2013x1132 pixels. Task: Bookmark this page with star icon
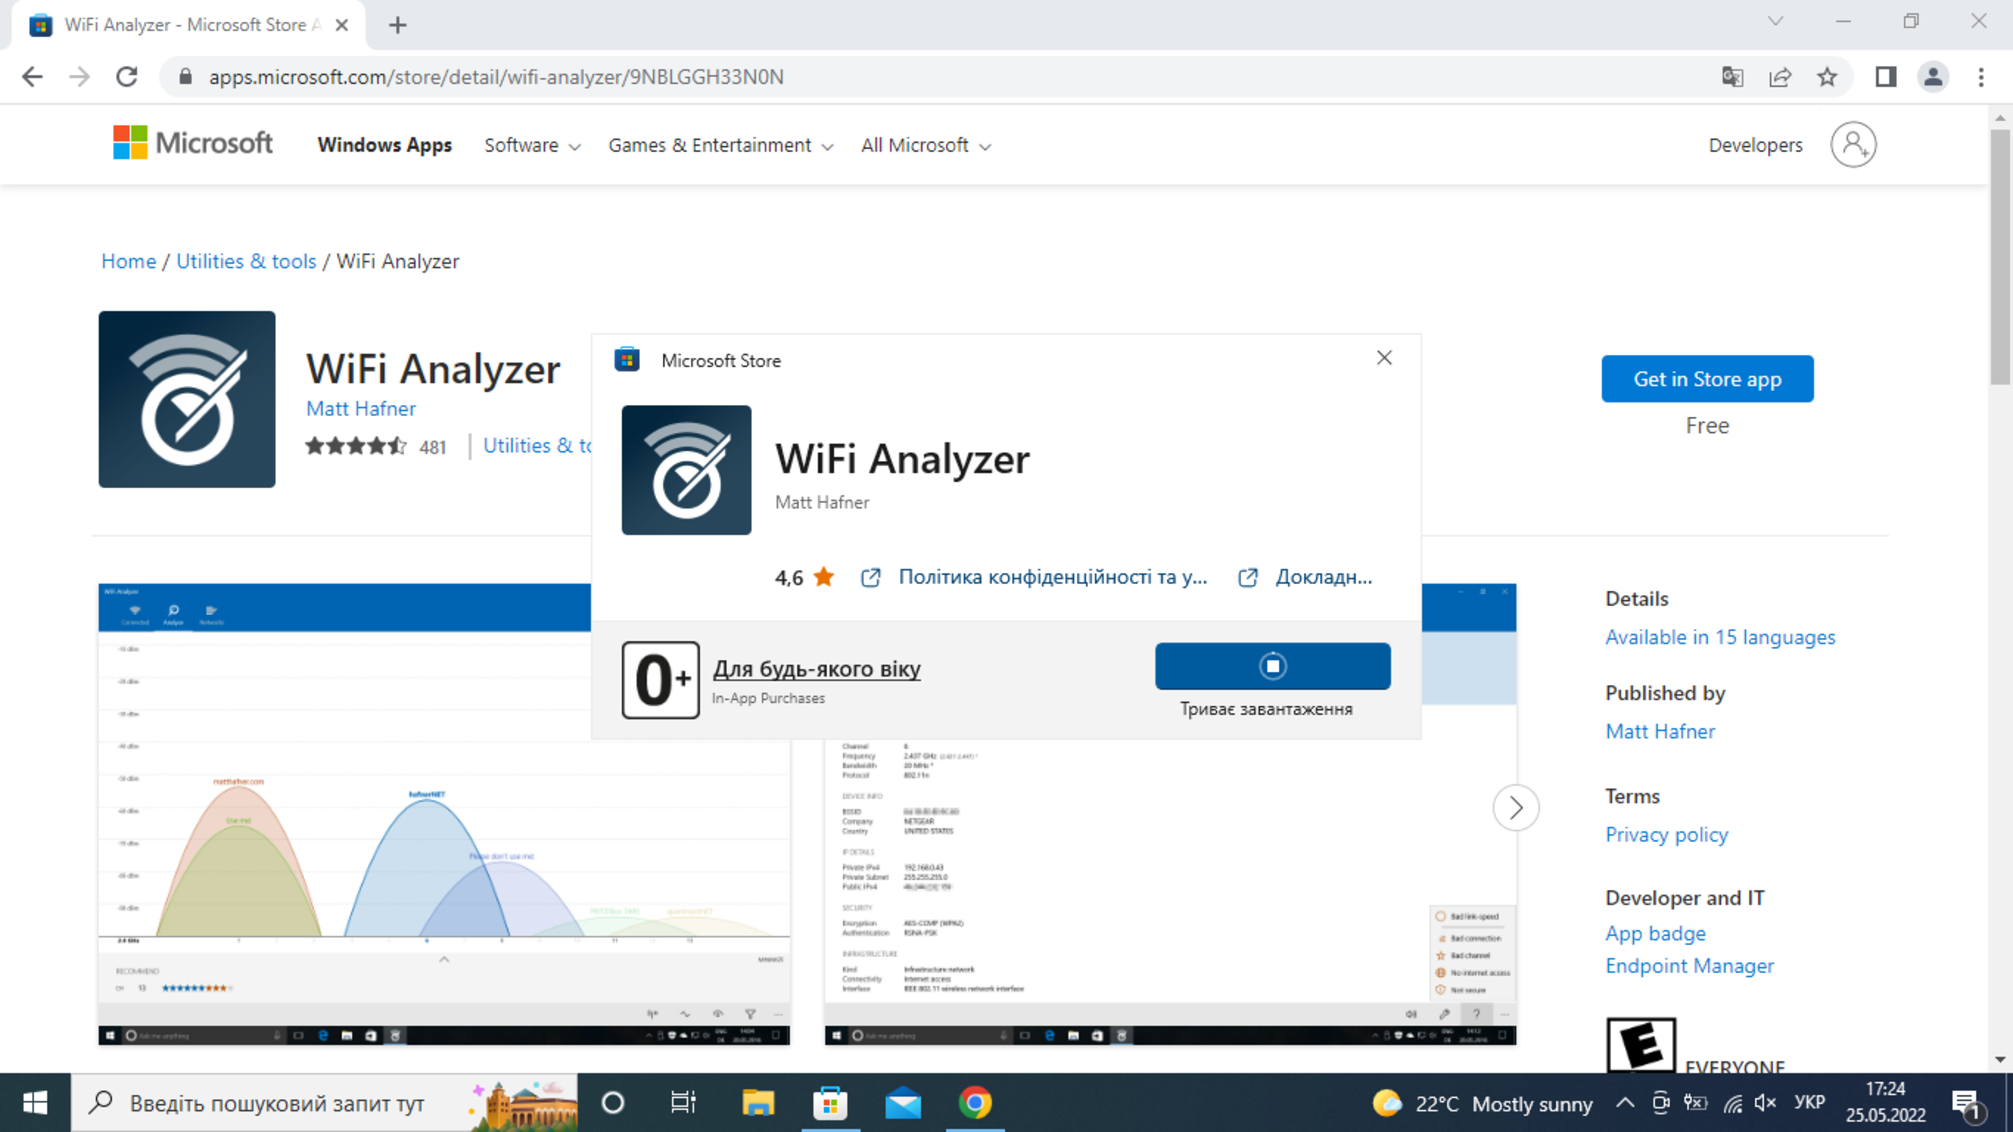pyautogui.click(x=1827, y=77)
